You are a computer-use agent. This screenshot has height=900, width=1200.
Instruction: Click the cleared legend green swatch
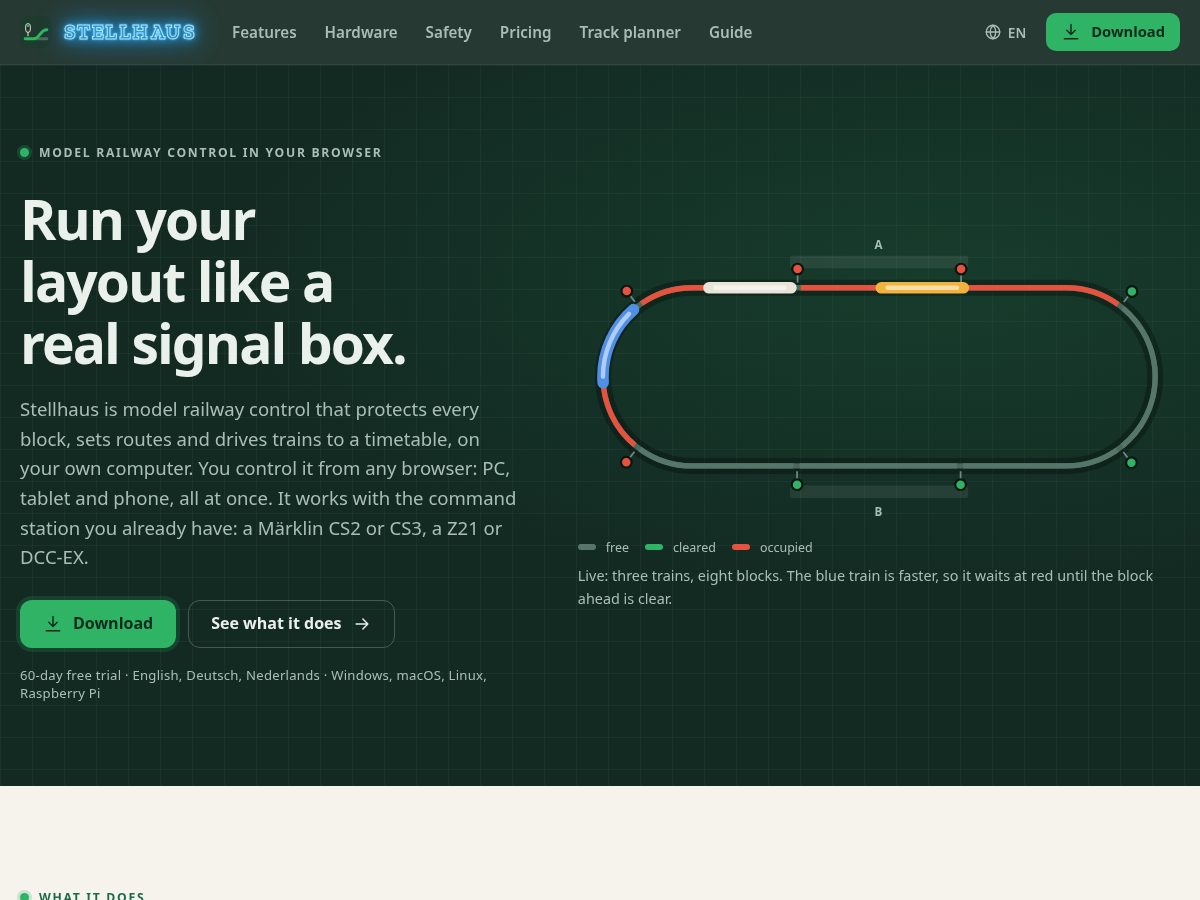[654, 547]
